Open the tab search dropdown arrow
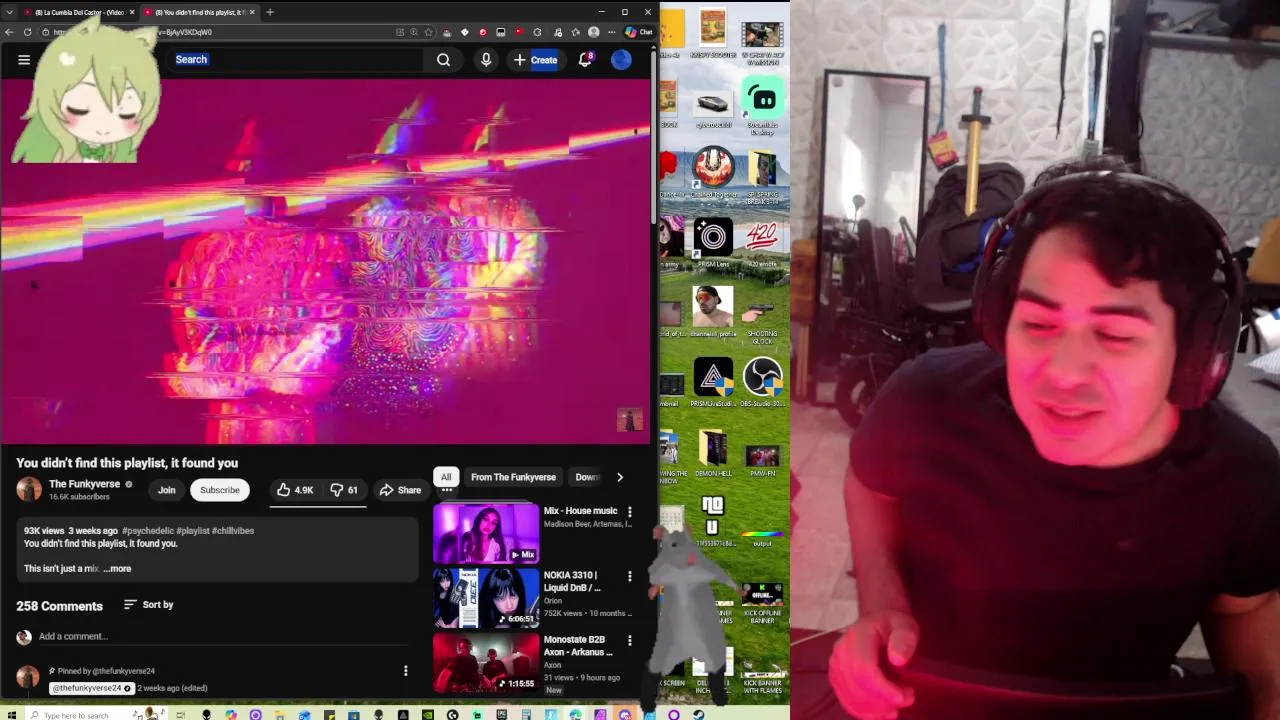 9,12
